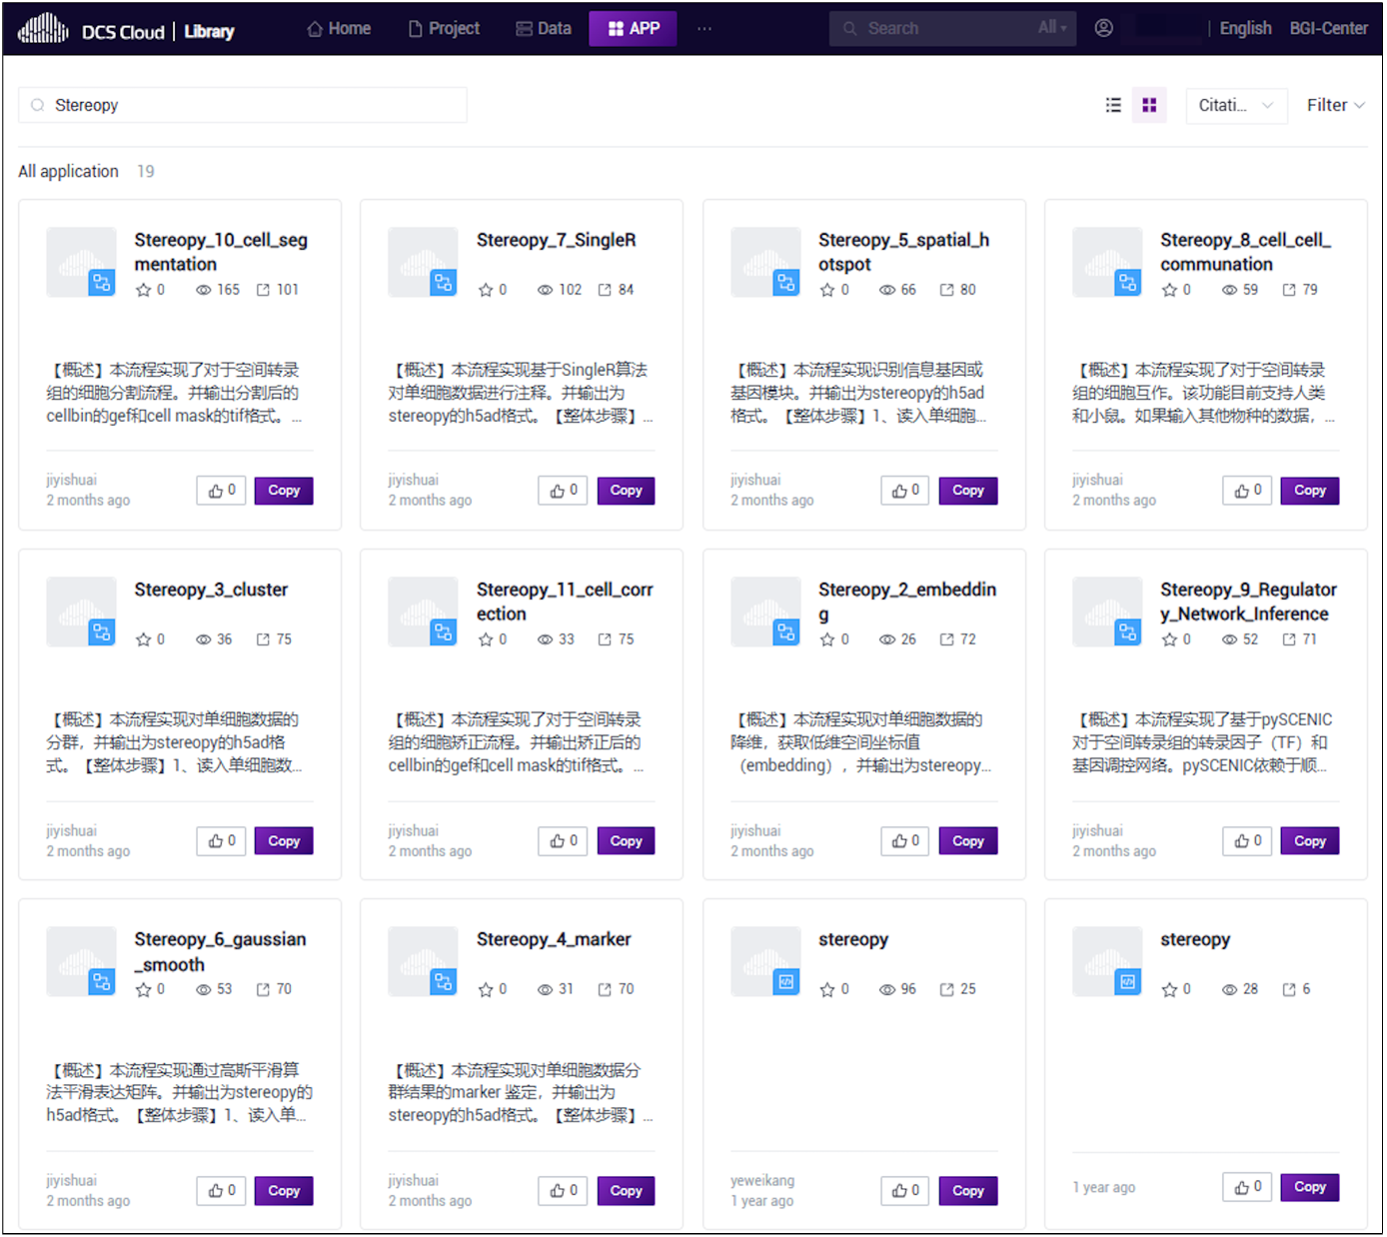Copy the Stereopy_4_marker app
The image size is (1387, 1237).
click(626, 1191)
